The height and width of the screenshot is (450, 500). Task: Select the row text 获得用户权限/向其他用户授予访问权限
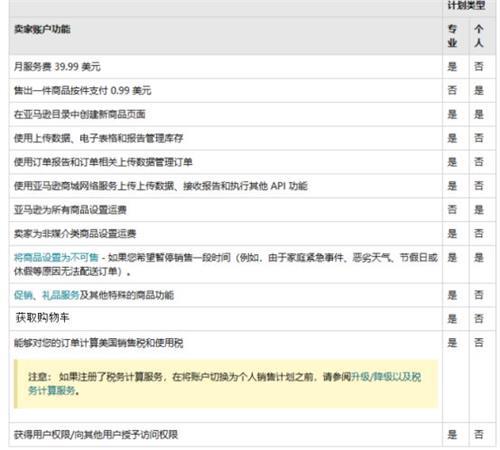pos(96,435)
